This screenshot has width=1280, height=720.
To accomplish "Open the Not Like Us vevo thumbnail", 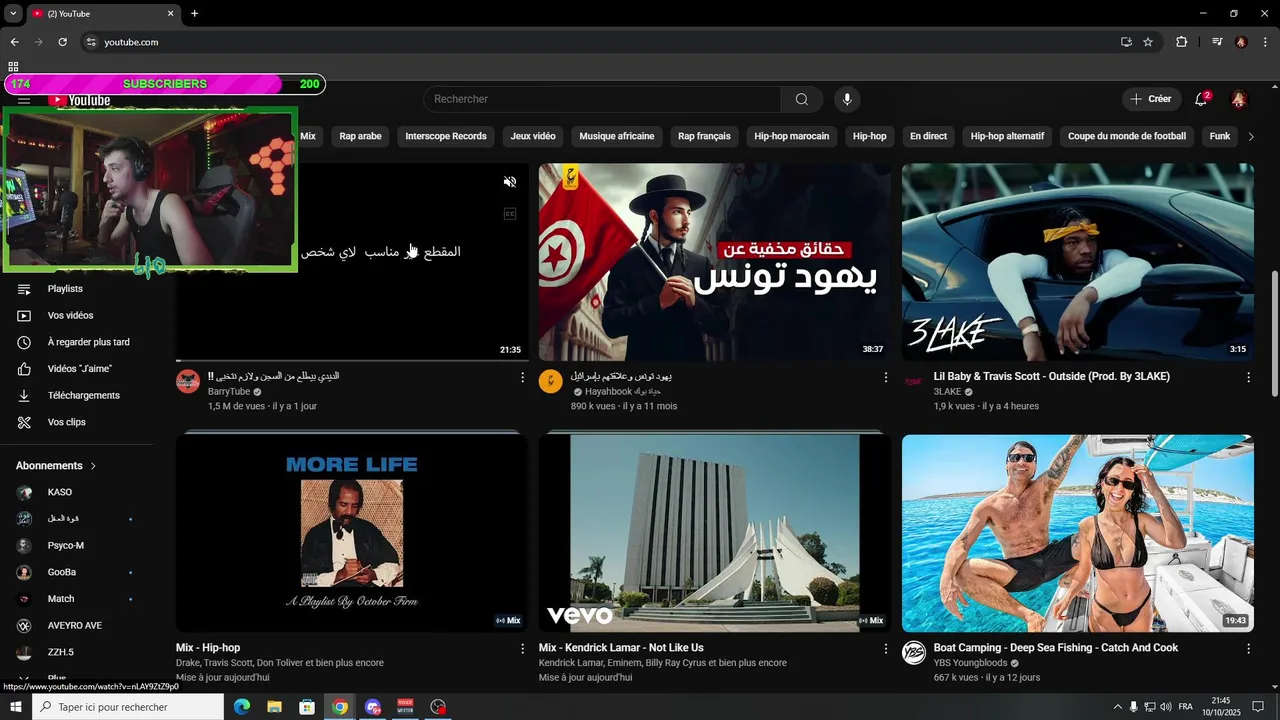I will (714, 534).
